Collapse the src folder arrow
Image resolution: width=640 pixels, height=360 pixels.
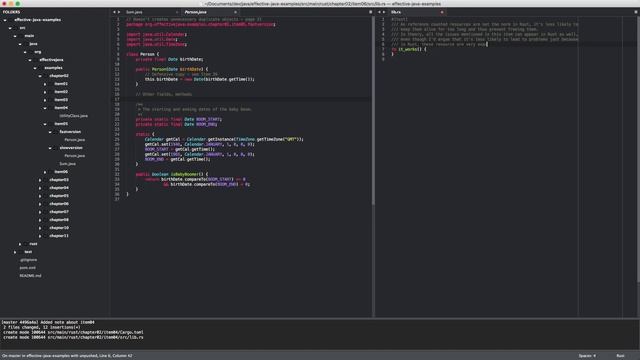pyautogui.click(x=10, y=28)
